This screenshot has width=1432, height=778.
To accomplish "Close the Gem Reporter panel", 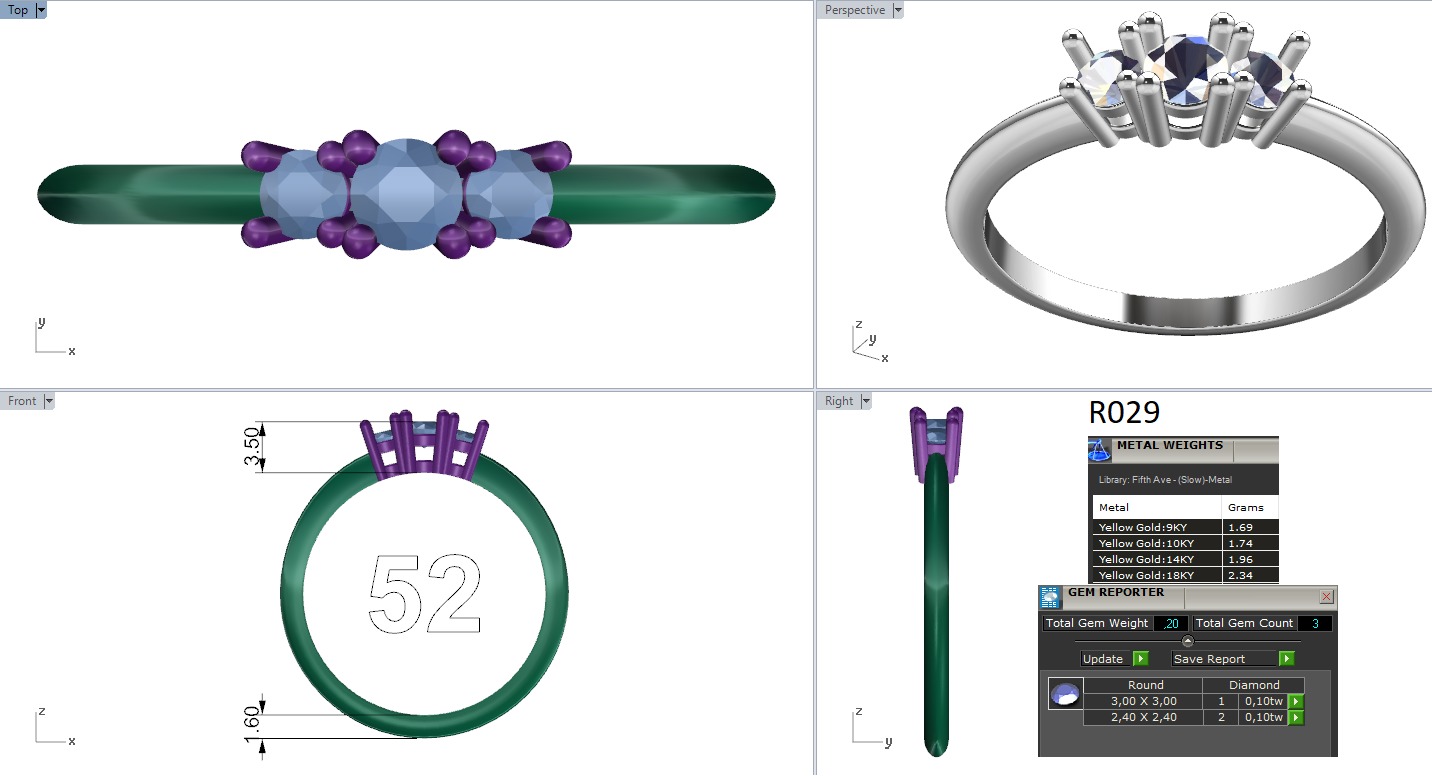I will (x=1327, y=597).
